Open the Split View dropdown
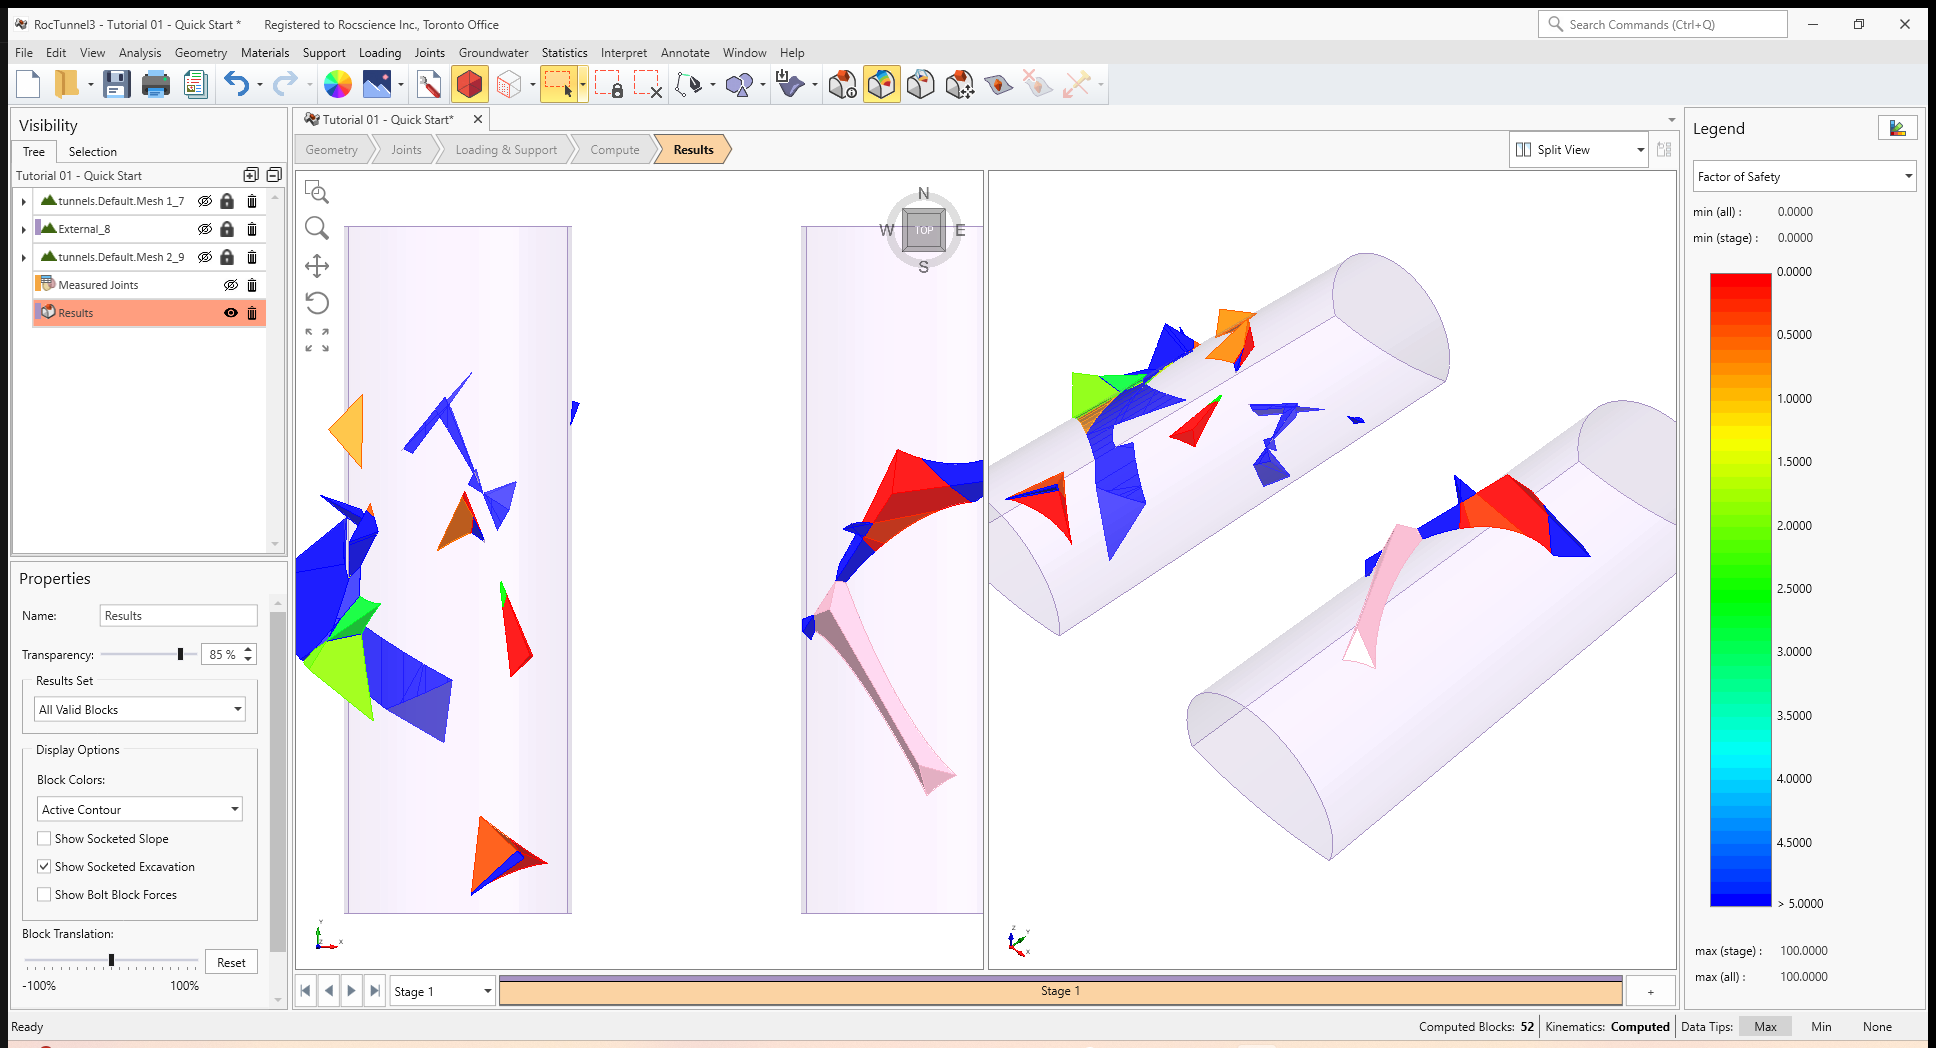 point(1578,150)
